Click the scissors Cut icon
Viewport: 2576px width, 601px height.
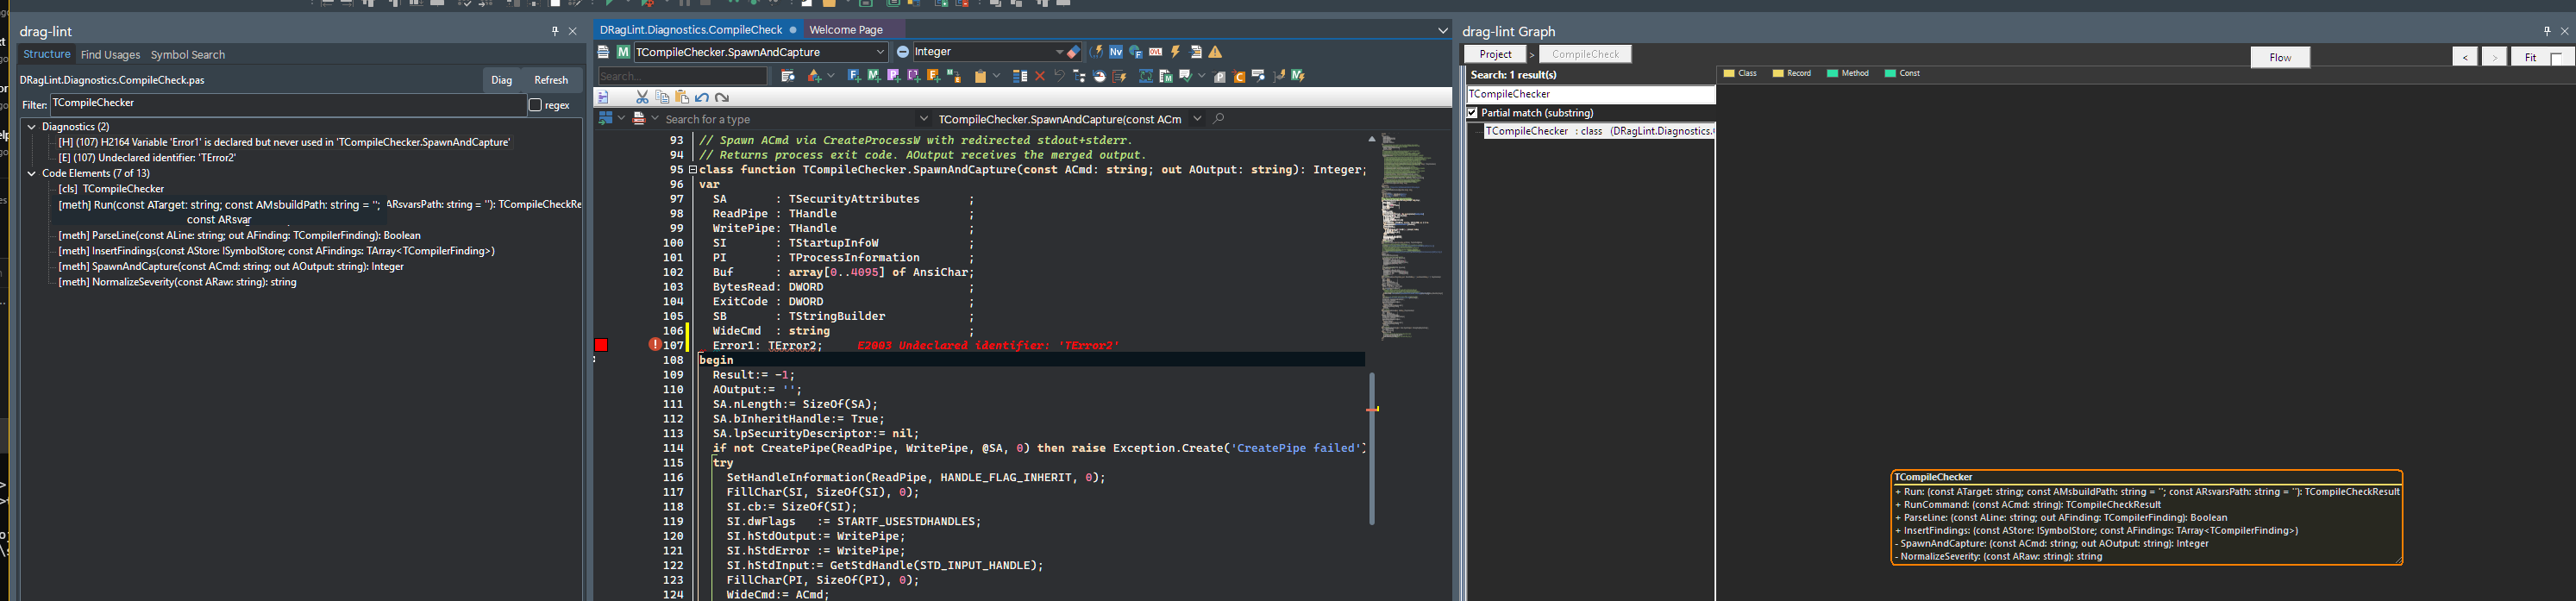pyautogui.click(x=642, y=97)
